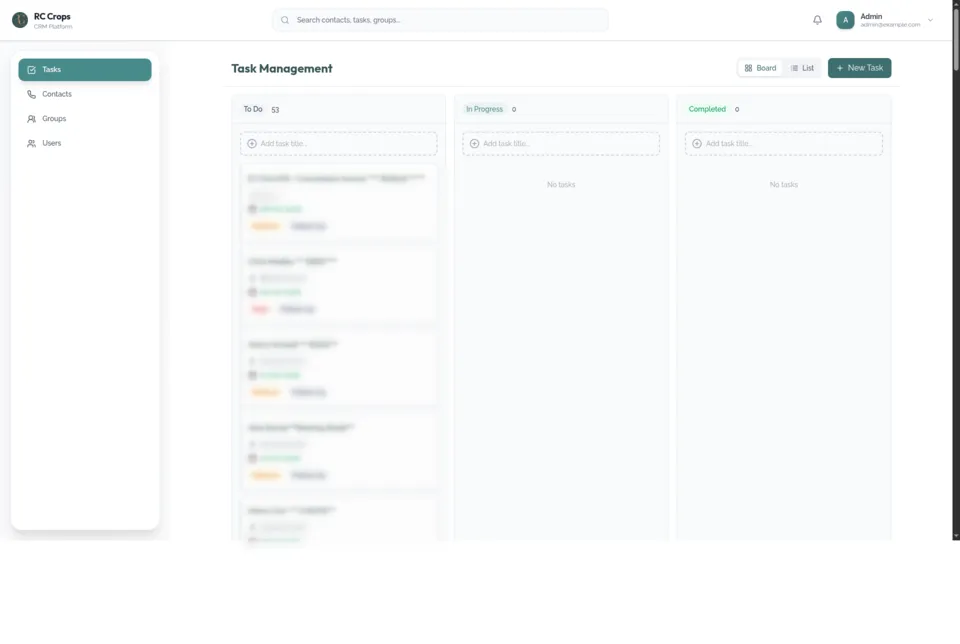Click plus icon in Completed add field
Screen dimensions: 960x644
click(x=697, y=144)
